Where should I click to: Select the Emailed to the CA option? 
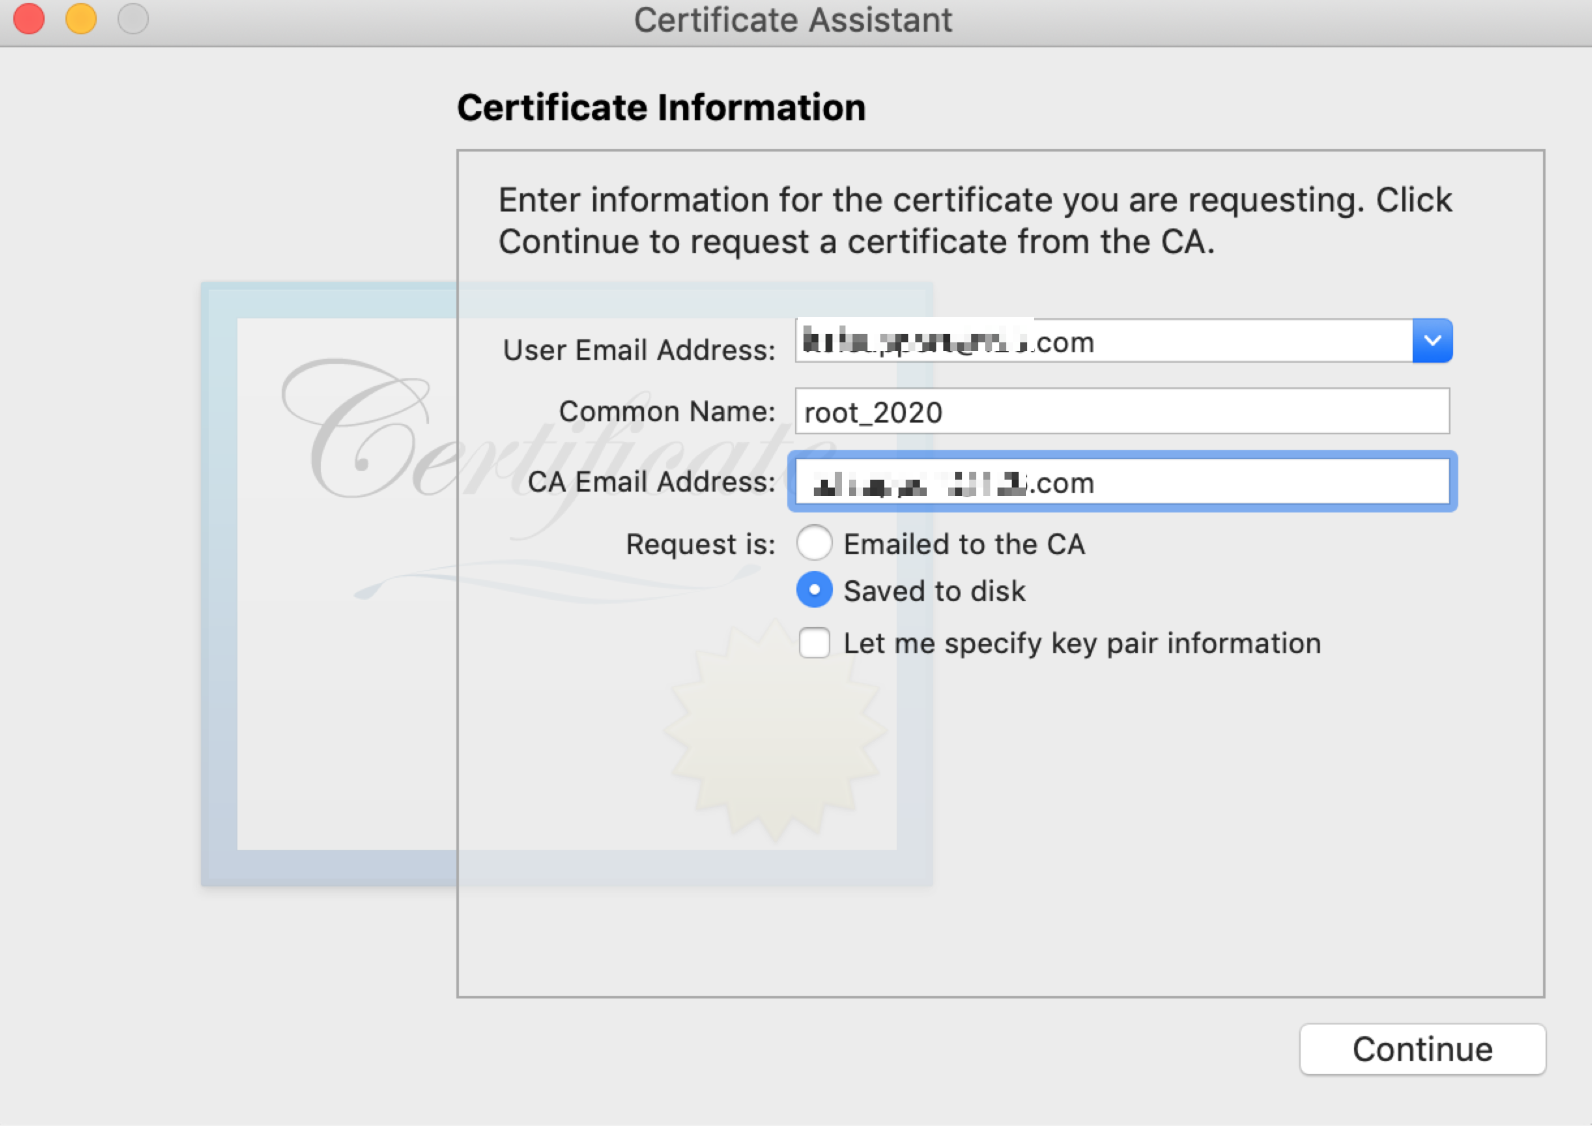(x=814, y=544)
